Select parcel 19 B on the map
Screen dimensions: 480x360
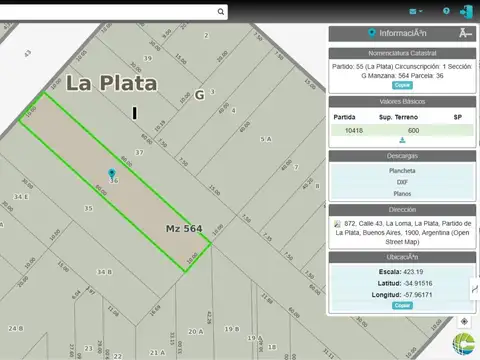232,329
